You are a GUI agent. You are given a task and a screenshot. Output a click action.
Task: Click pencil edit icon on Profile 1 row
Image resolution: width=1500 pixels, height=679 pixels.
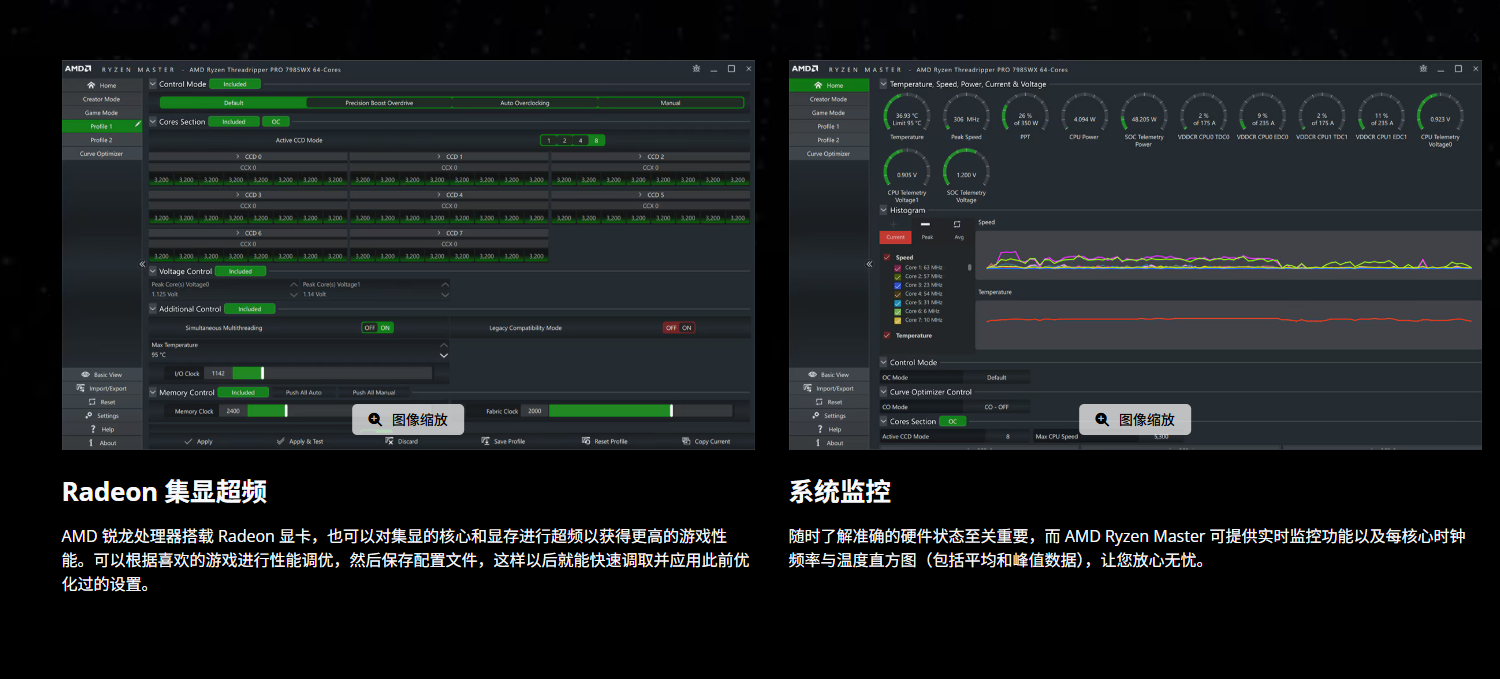pos(138,125)
